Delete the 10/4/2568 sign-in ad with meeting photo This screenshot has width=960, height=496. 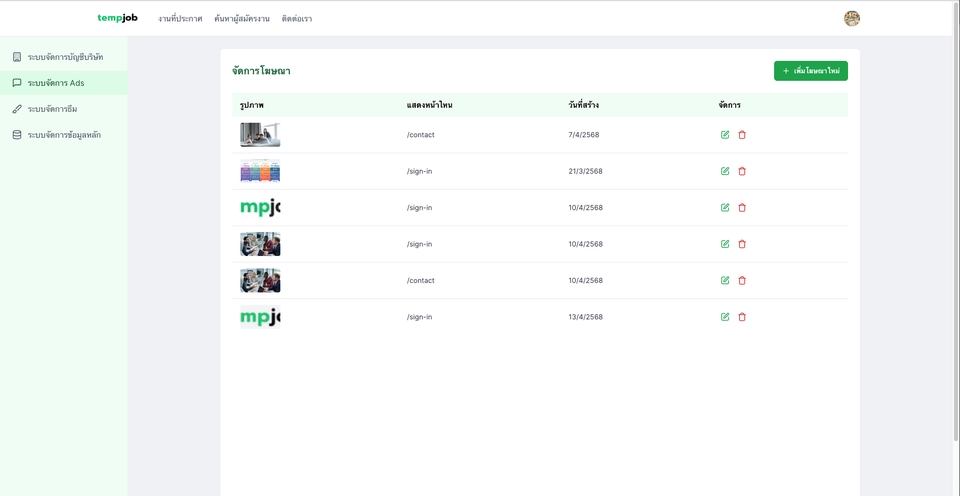742,244
